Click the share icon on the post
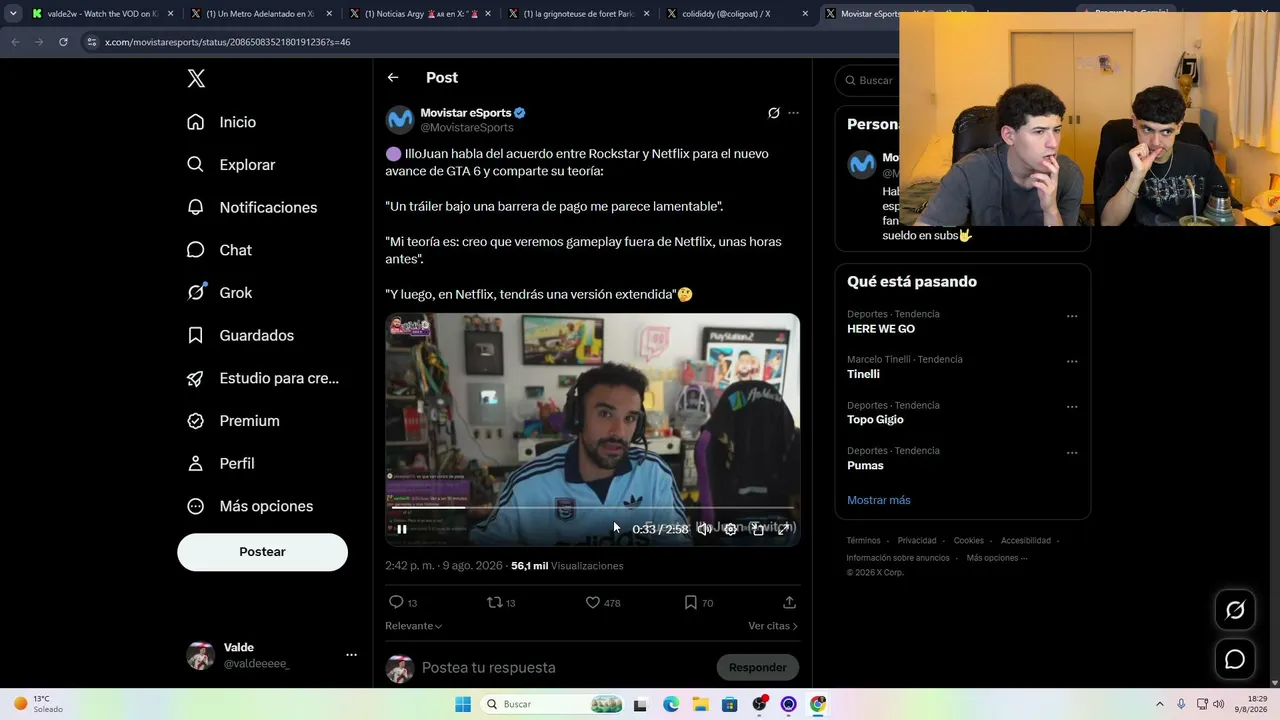The image size is (1280, 720). pyautogui.click(x=789, y=602)
